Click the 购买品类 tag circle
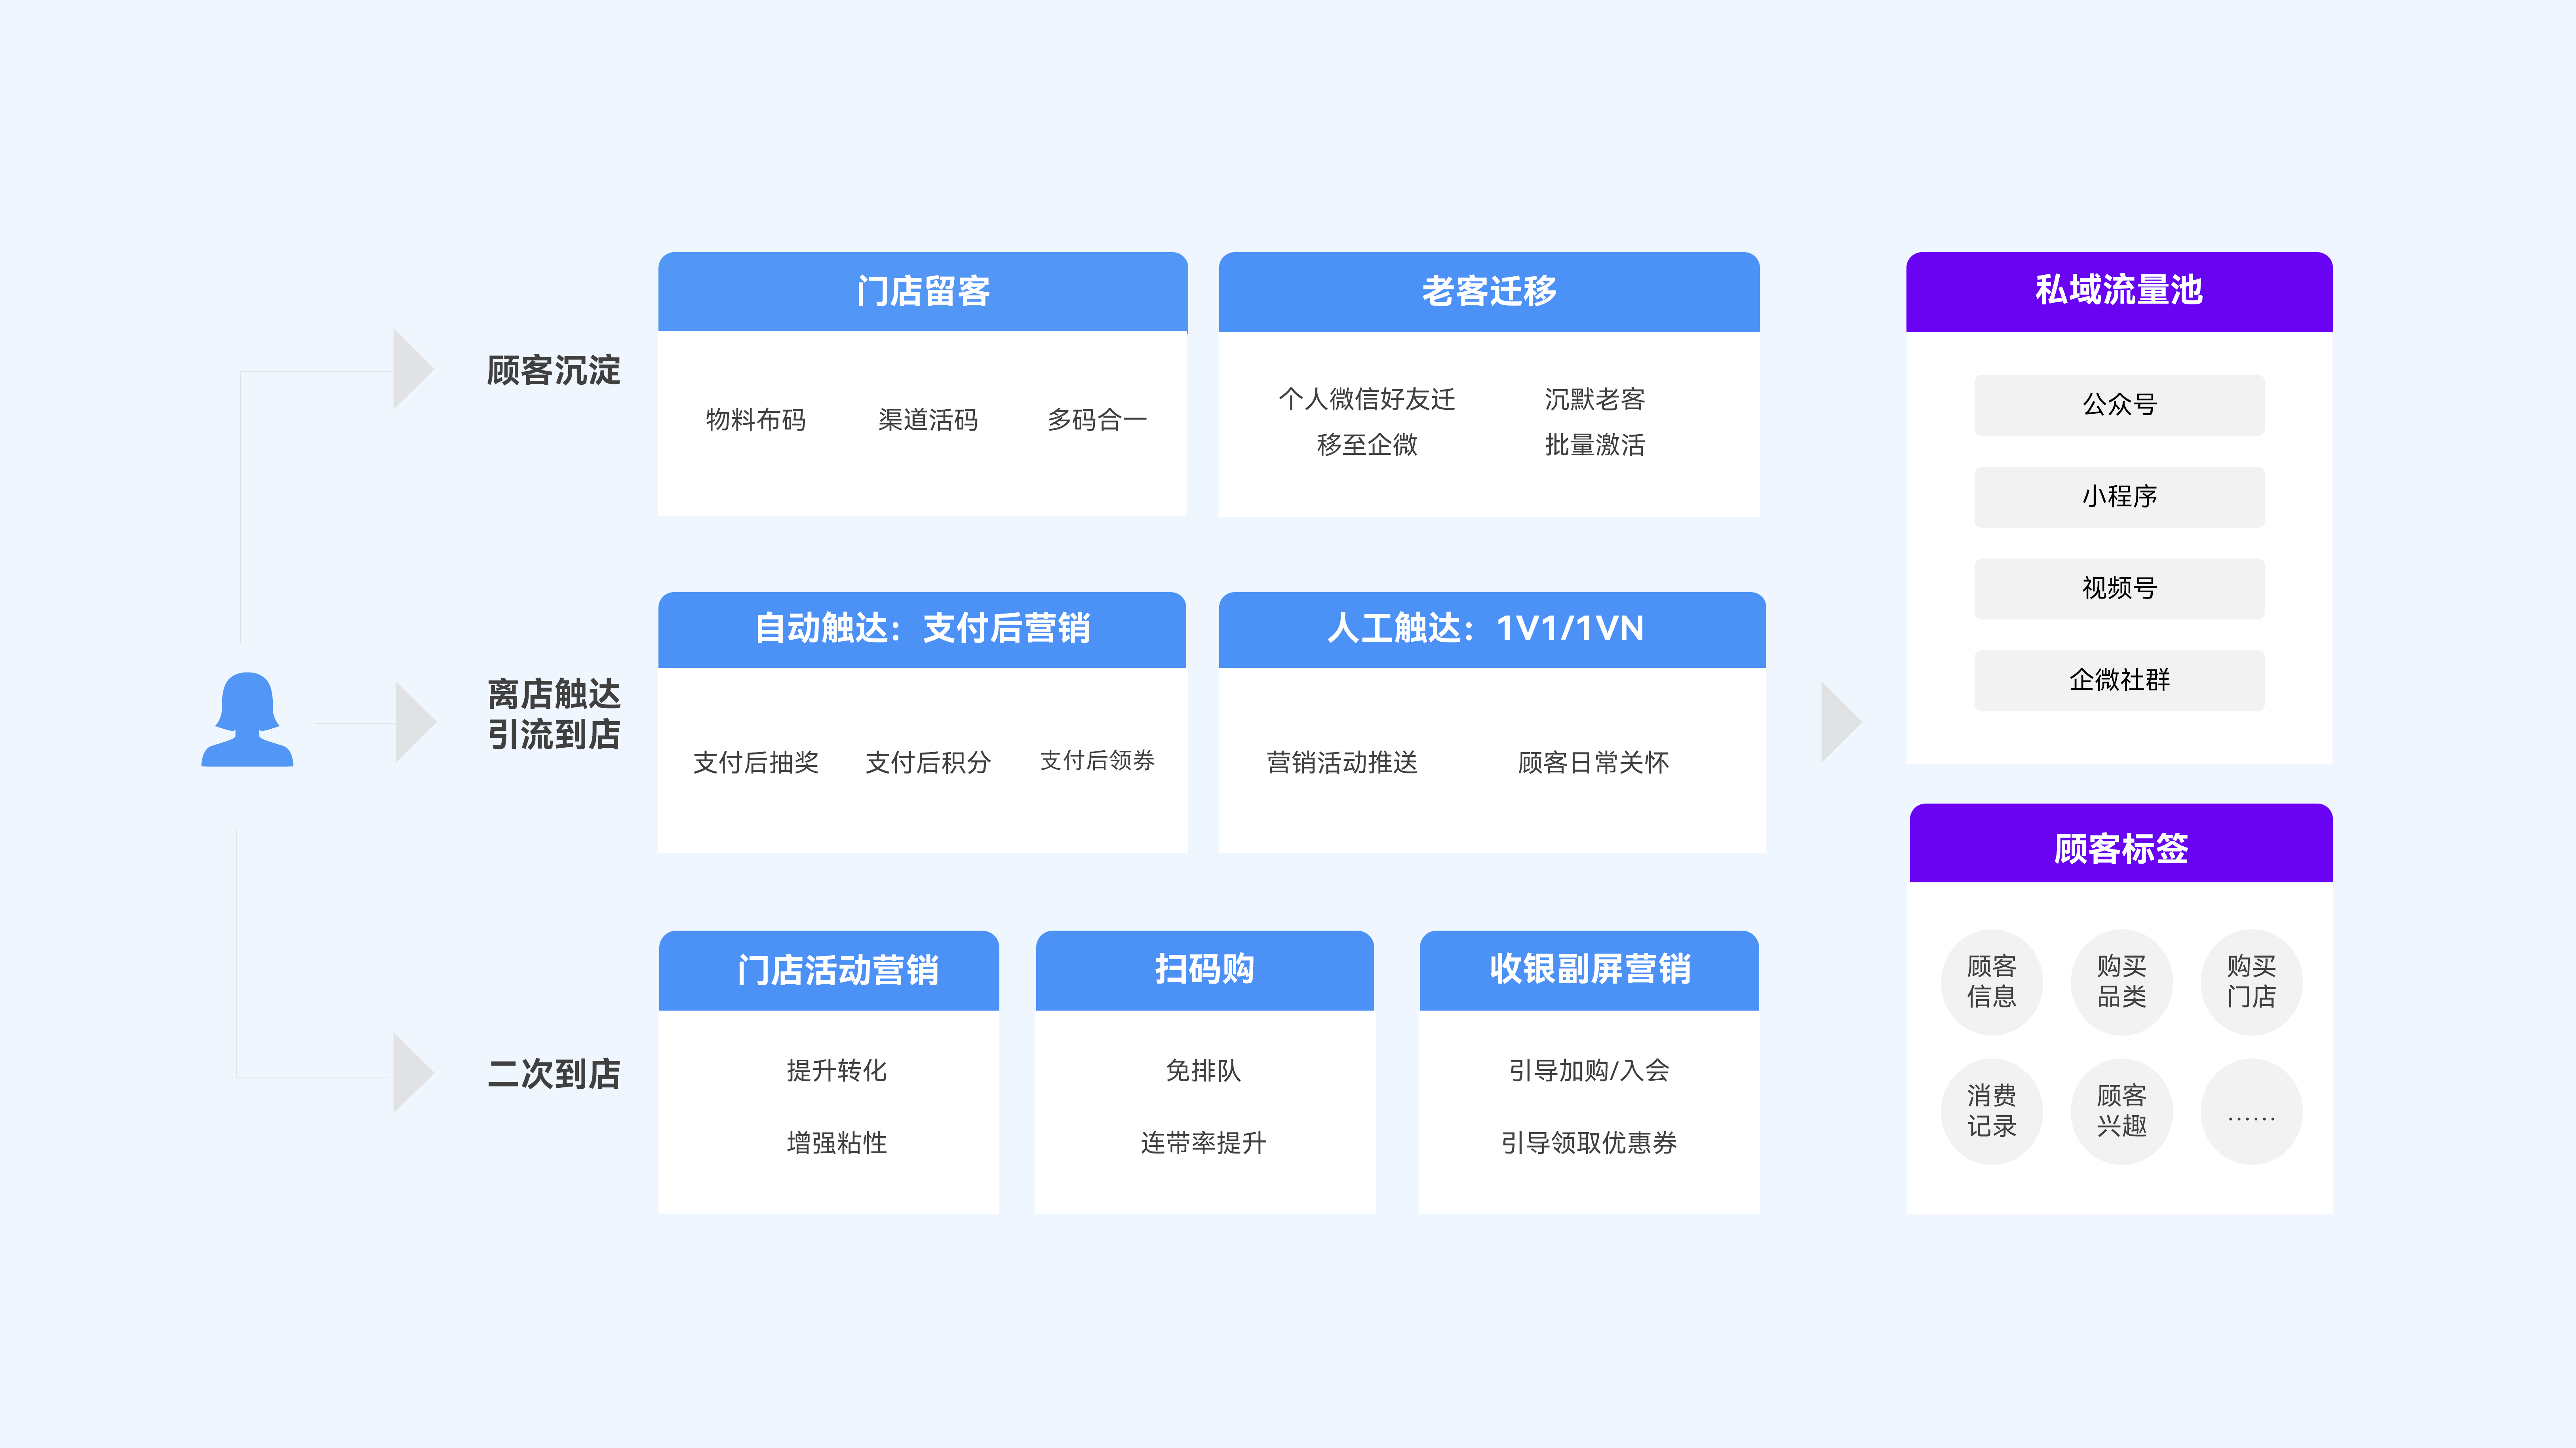The width and height of the screenshot is (2576, 1448). coord(2121,982)
